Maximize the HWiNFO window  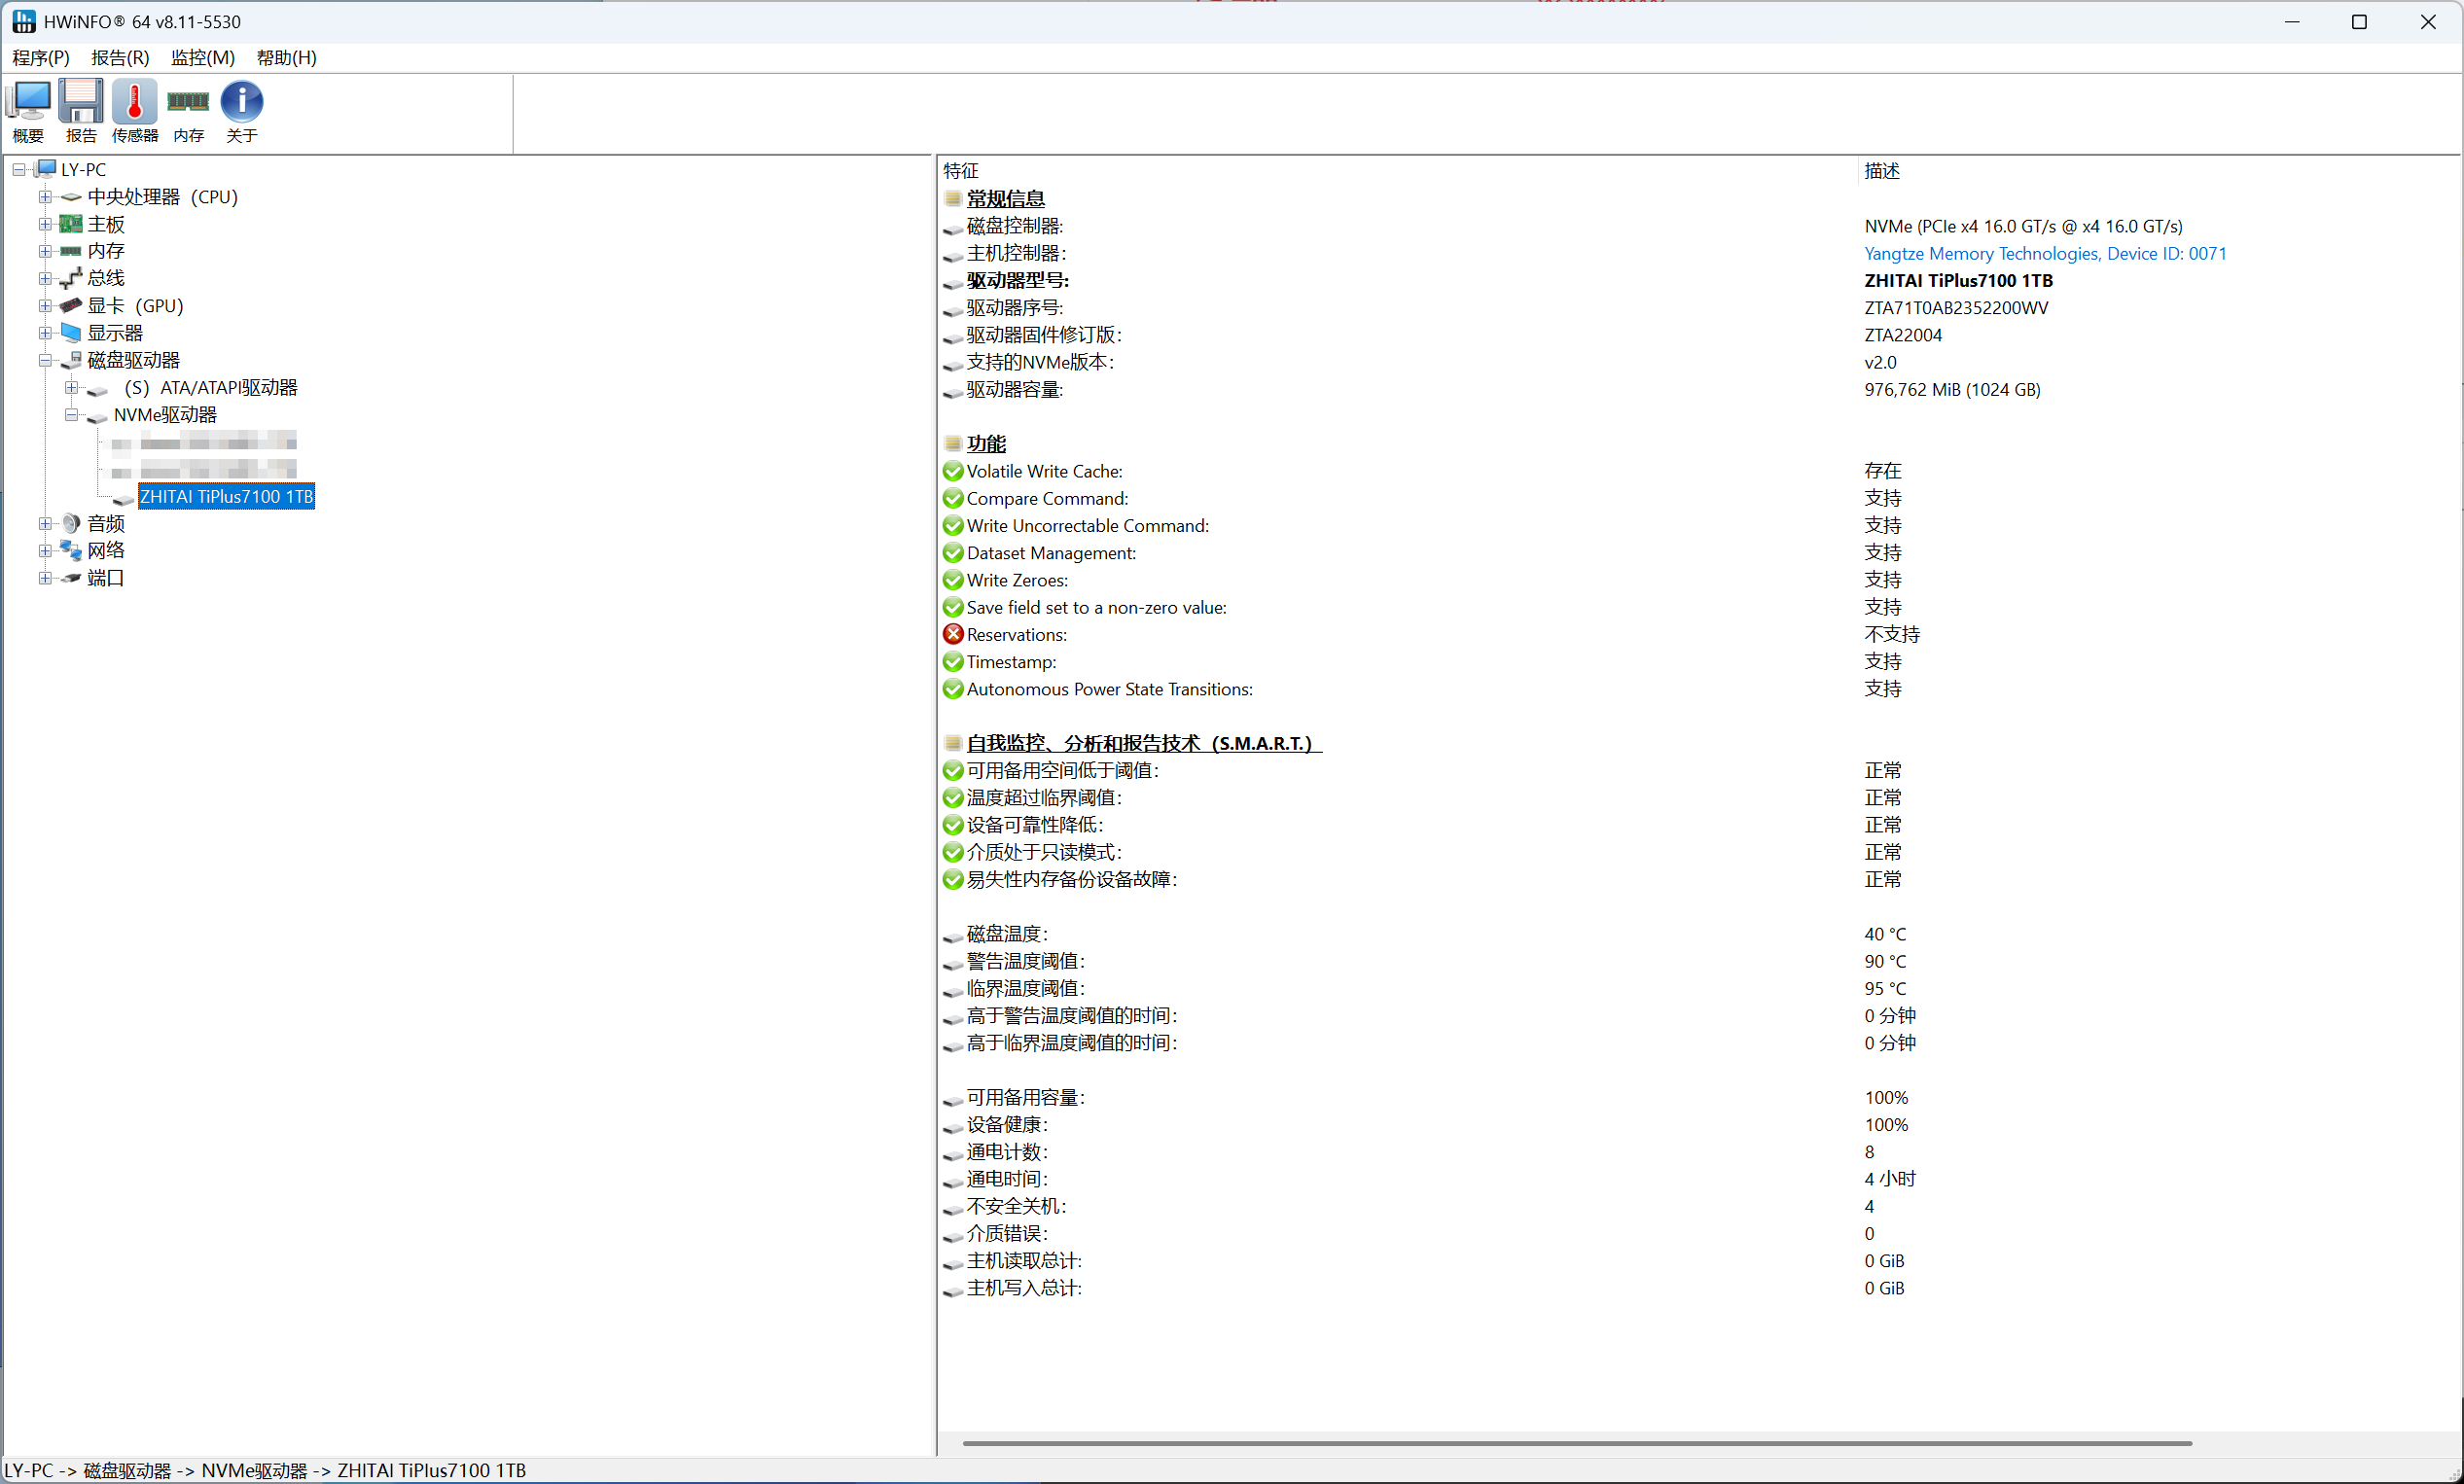2359,22
